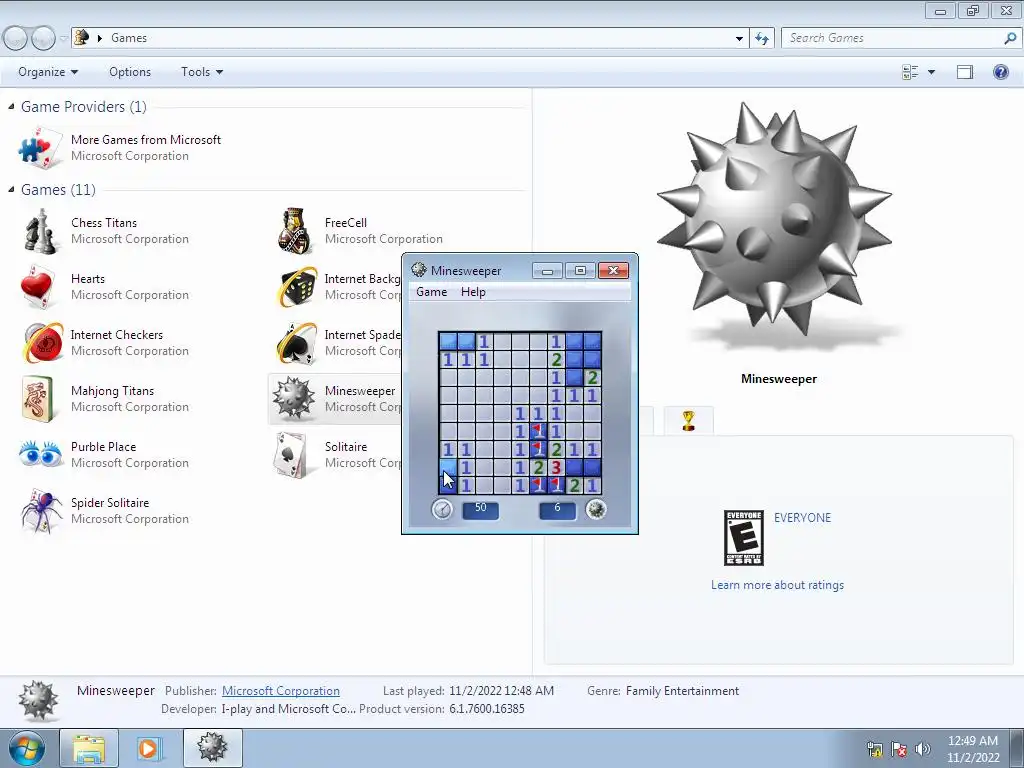Screen dimensions: 1024x768
Task: Click the large Minesweeper preview image
Action: pyautogui.click(x=775, y=220)
